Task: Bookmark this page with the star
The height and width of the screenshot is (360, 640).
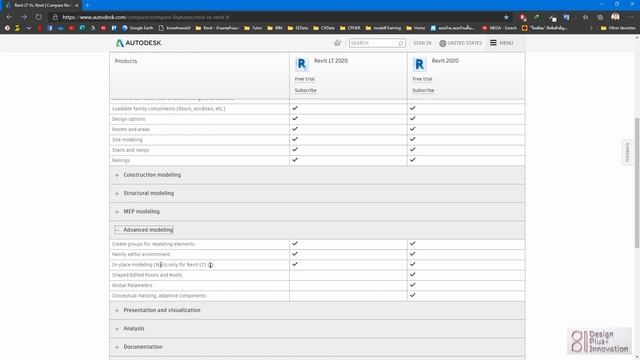Action: 506,17
